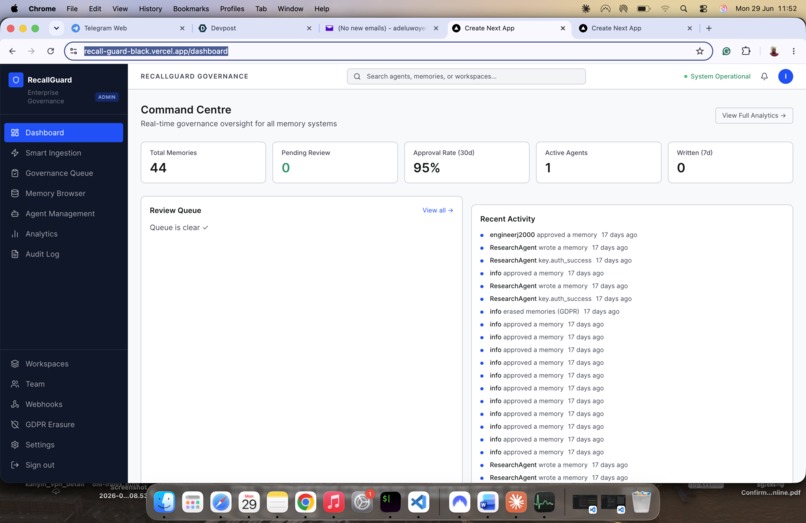The width and height of the screenshot is (806, 523).
Task: Click the Active Agents card
Action: [598, 162]
